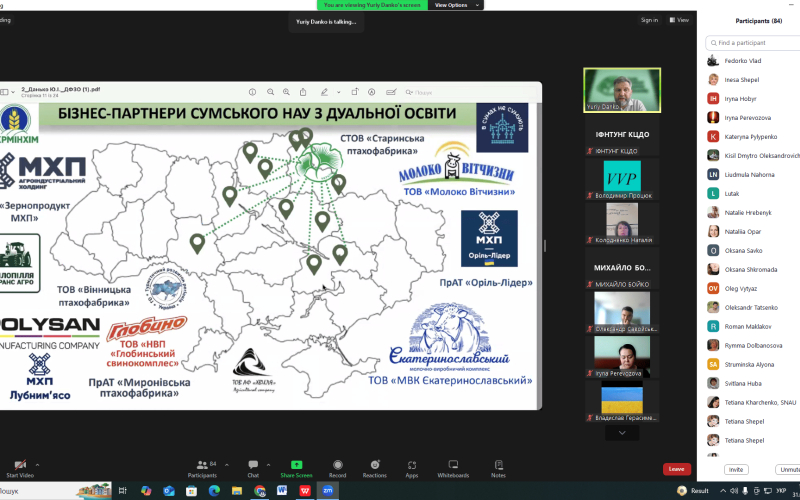Click the red Leave button
The width and height of the screenshot is (800, 500).
(677, 469)
